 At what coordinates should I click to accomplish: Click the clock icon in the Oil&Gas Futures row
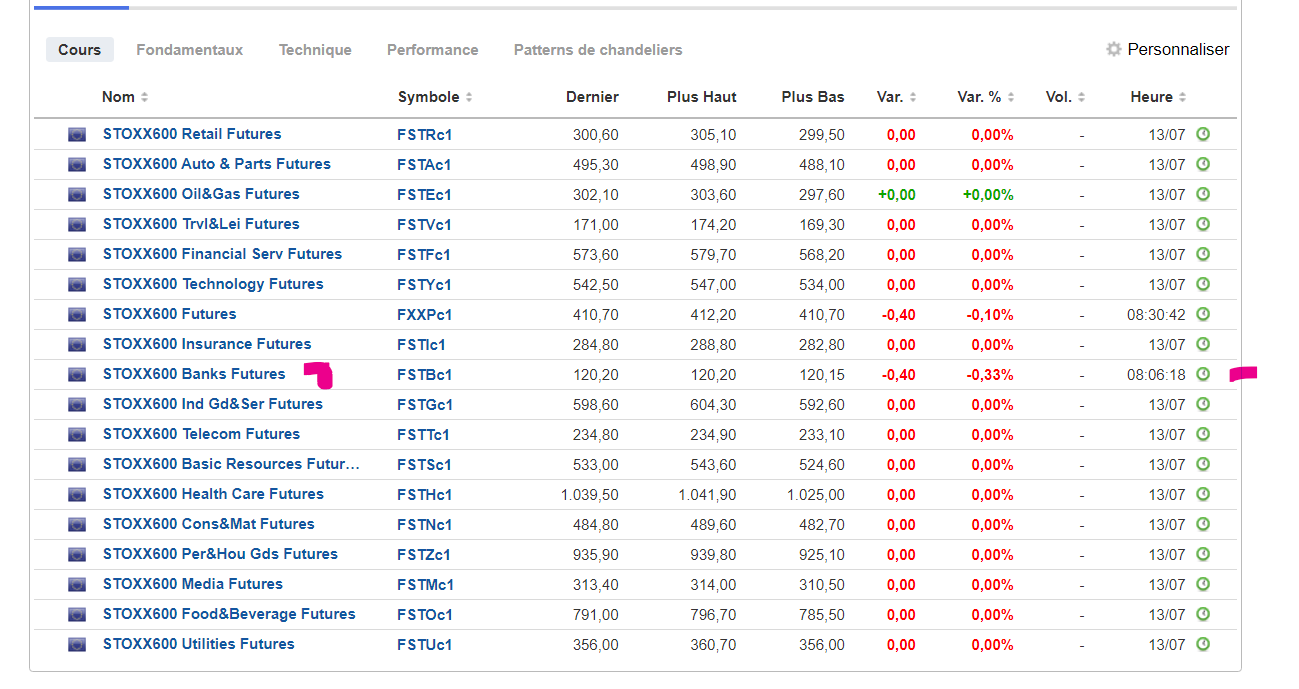pos(1203,194)
